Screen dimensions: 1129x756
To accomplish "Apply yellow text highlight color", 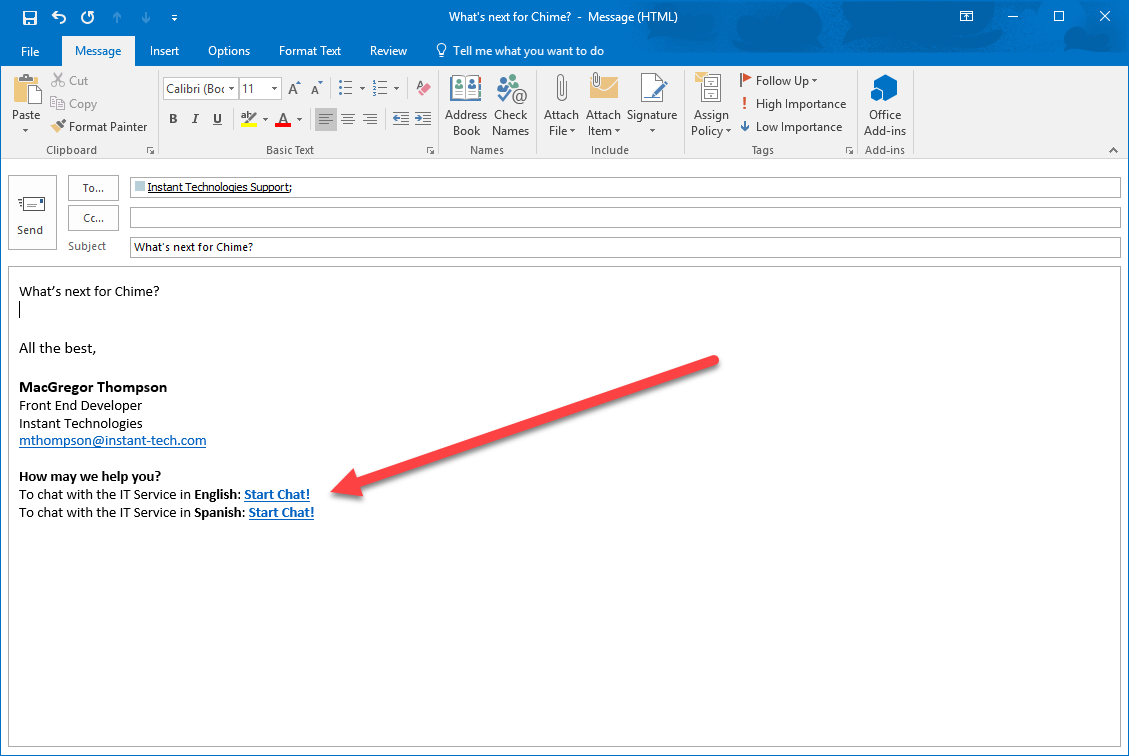I will 249,120.
